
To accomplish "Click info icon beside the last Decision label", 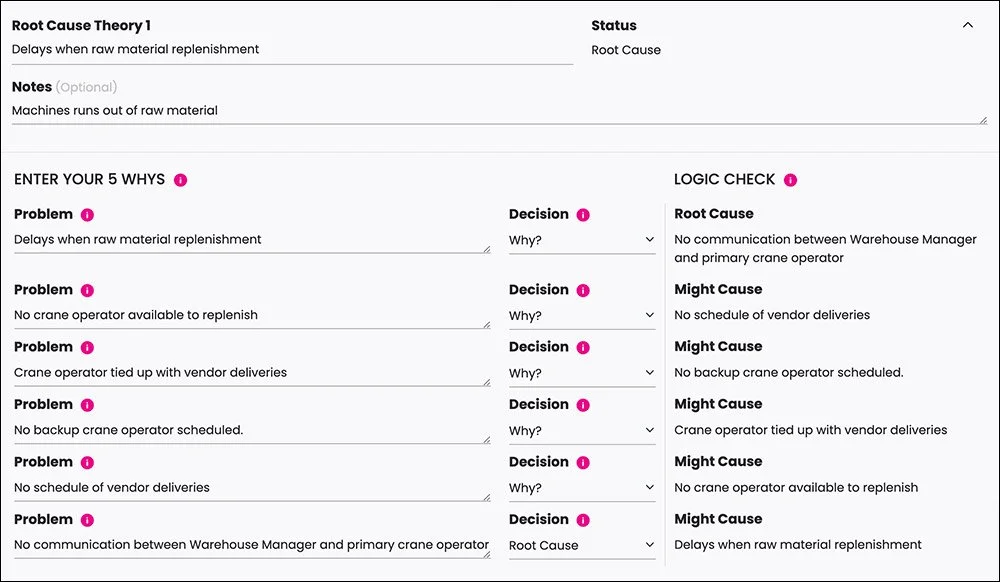I will (583, 520).
